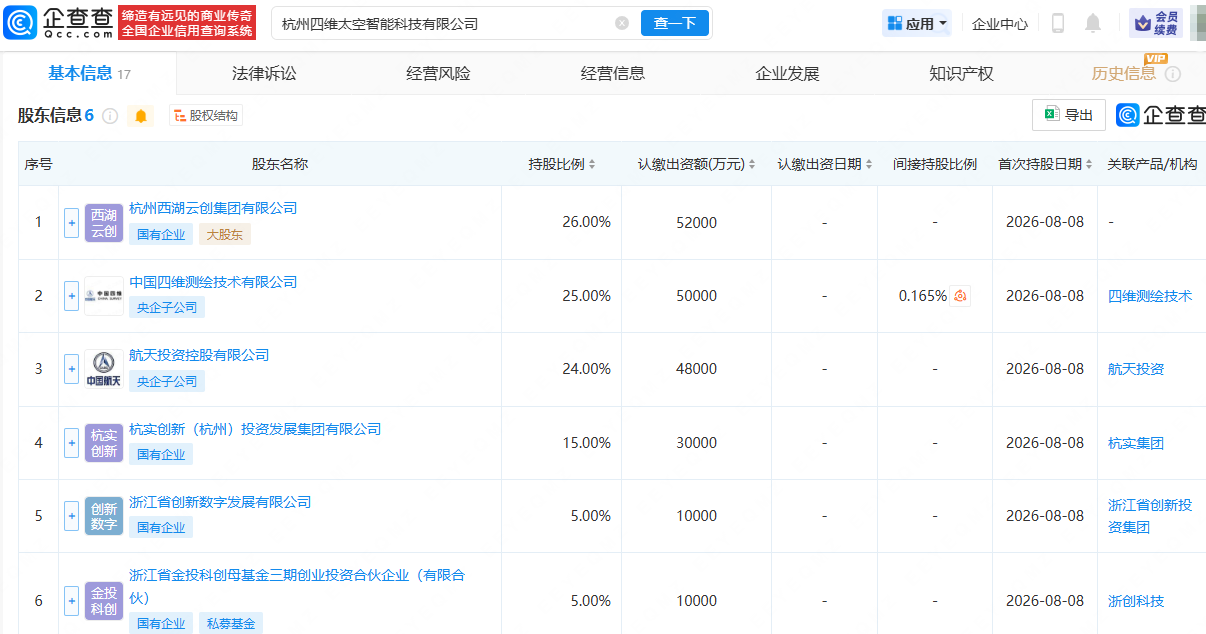This screenshot has width=1206, height=634.
Task: Open related 杭实集团 link
Action: (x=1136, y=443)
